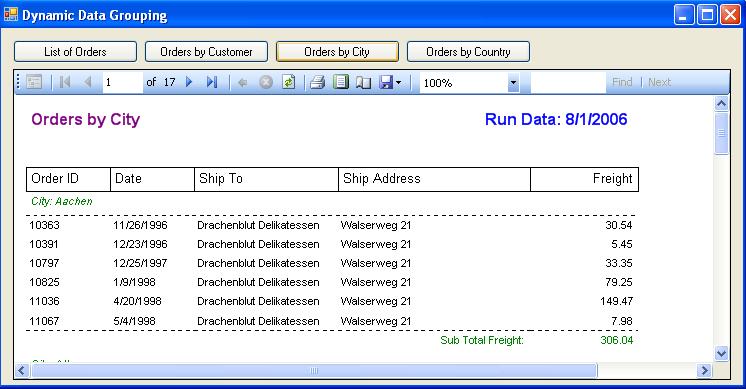Click the vertical scrollbar up arrow
The height and width of the screenshot is (389, 746).
721,104
